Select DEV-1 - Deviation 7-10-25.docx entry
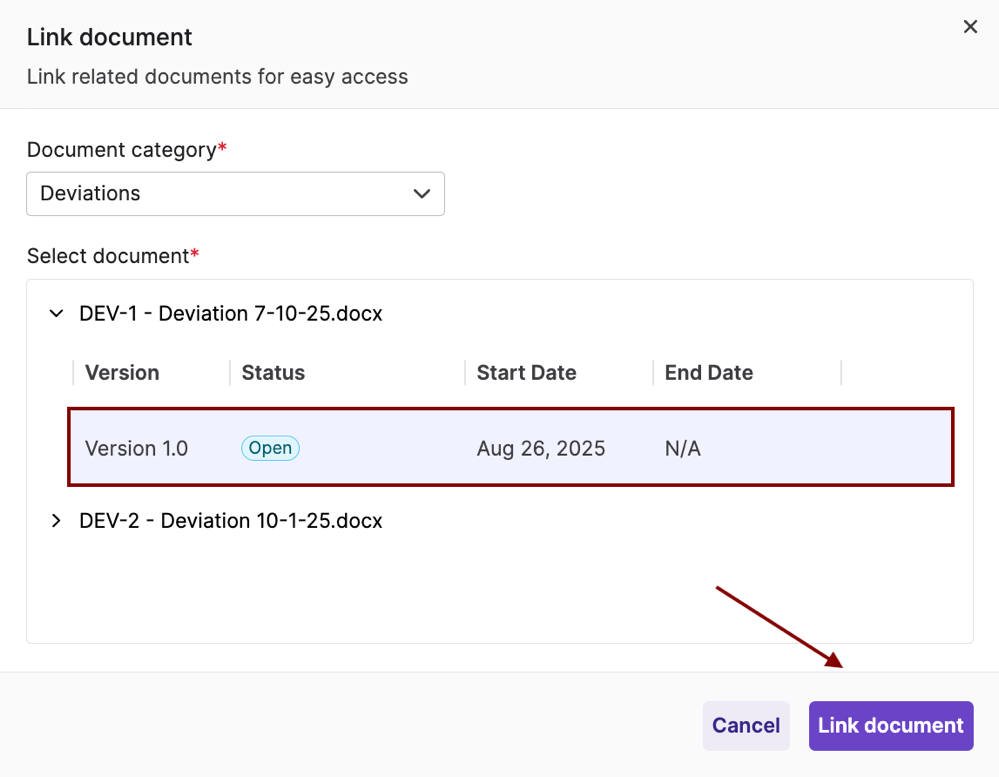Screen dimensions: 999x777 (x=230, y=314)
